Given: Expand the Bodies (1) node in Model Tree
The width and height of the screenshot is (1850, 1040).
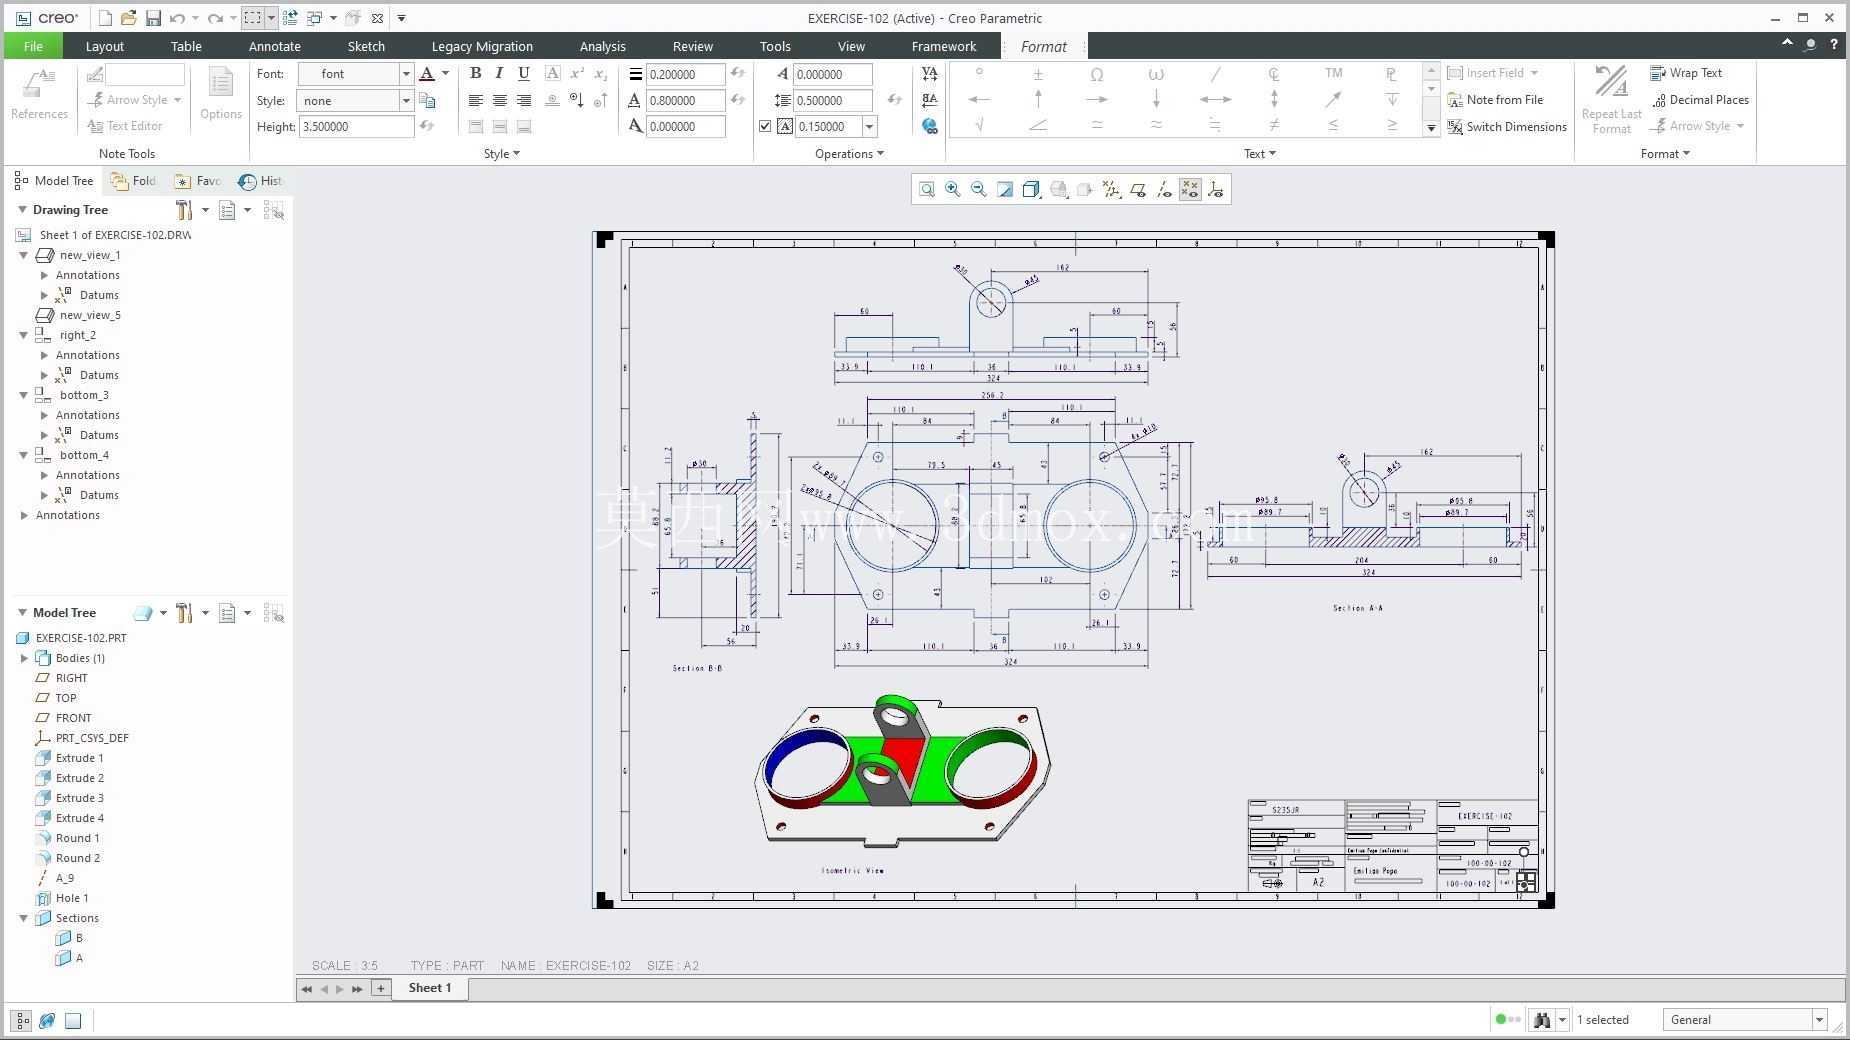Looking at the screenshot, I should (24, 658).
